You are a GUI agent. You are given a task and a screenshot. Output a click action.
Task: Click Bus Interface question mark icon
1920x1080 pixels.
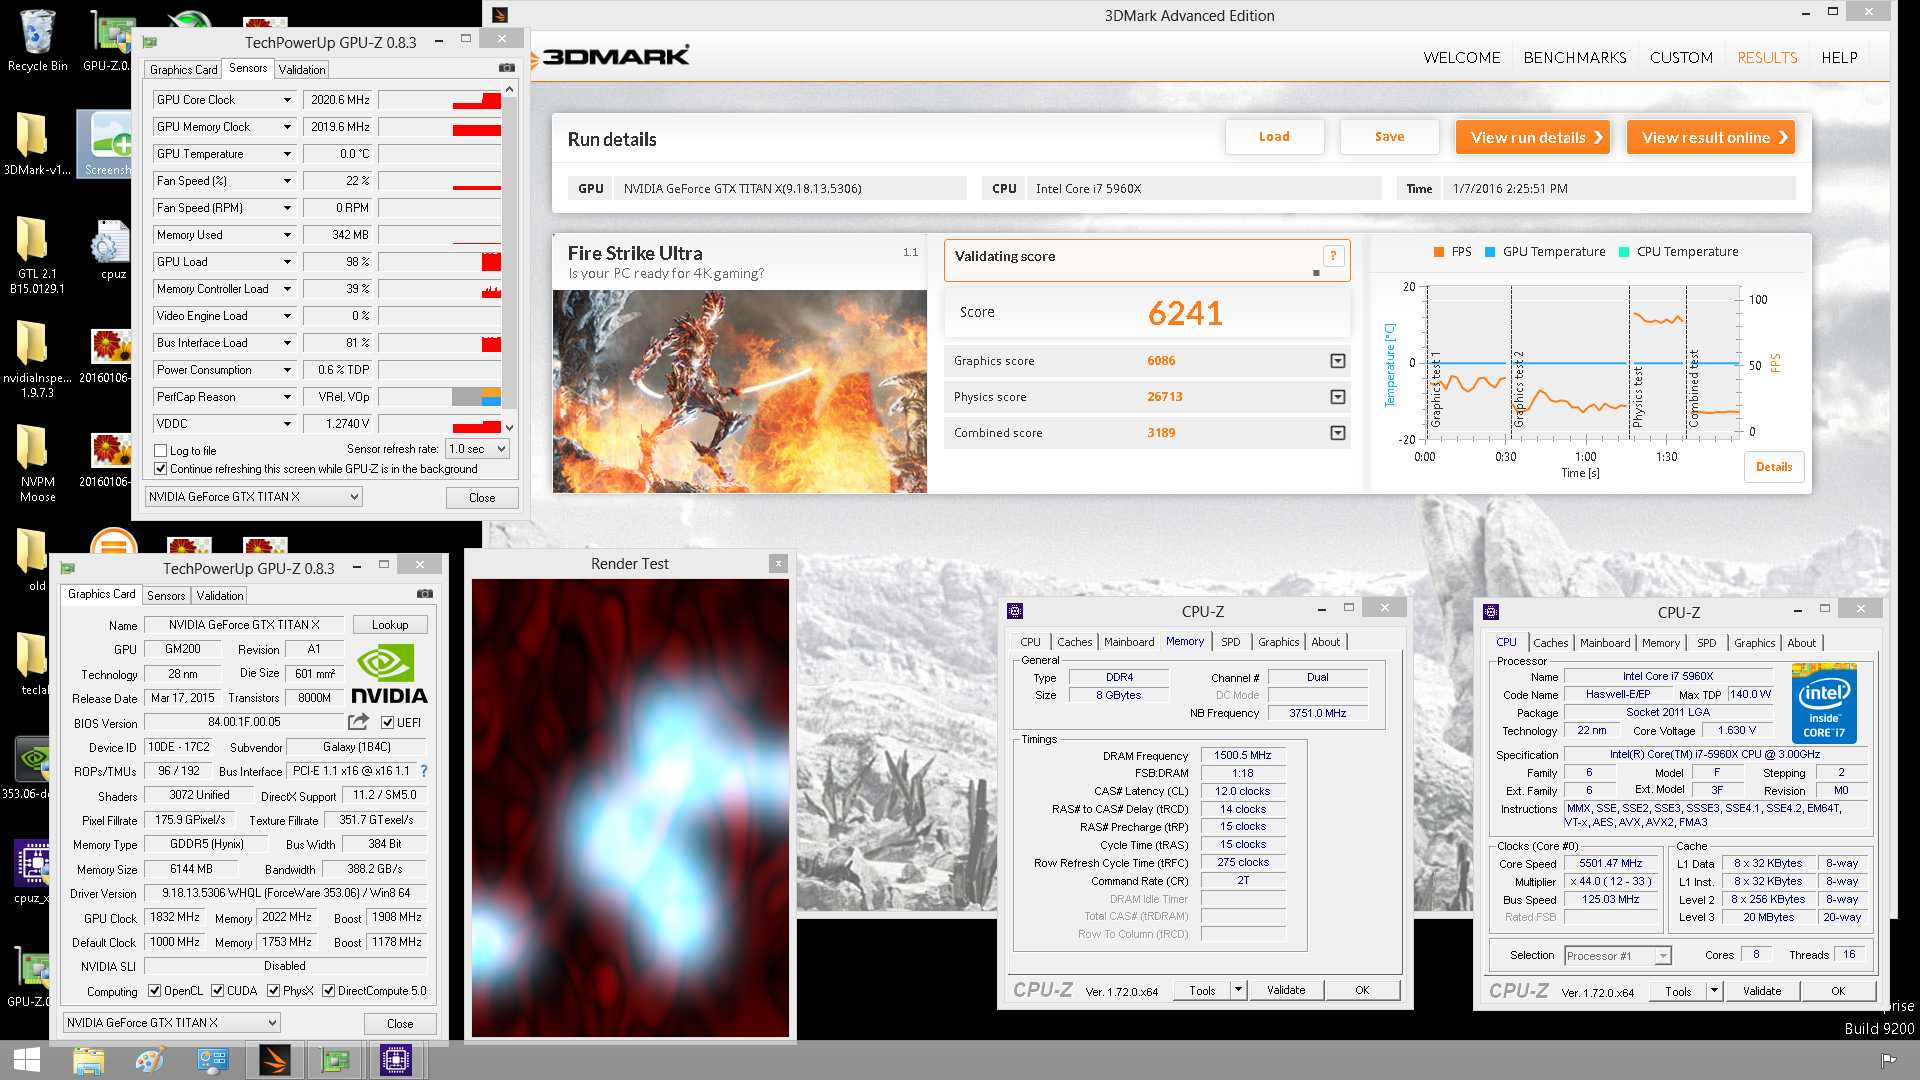point(424,771)
